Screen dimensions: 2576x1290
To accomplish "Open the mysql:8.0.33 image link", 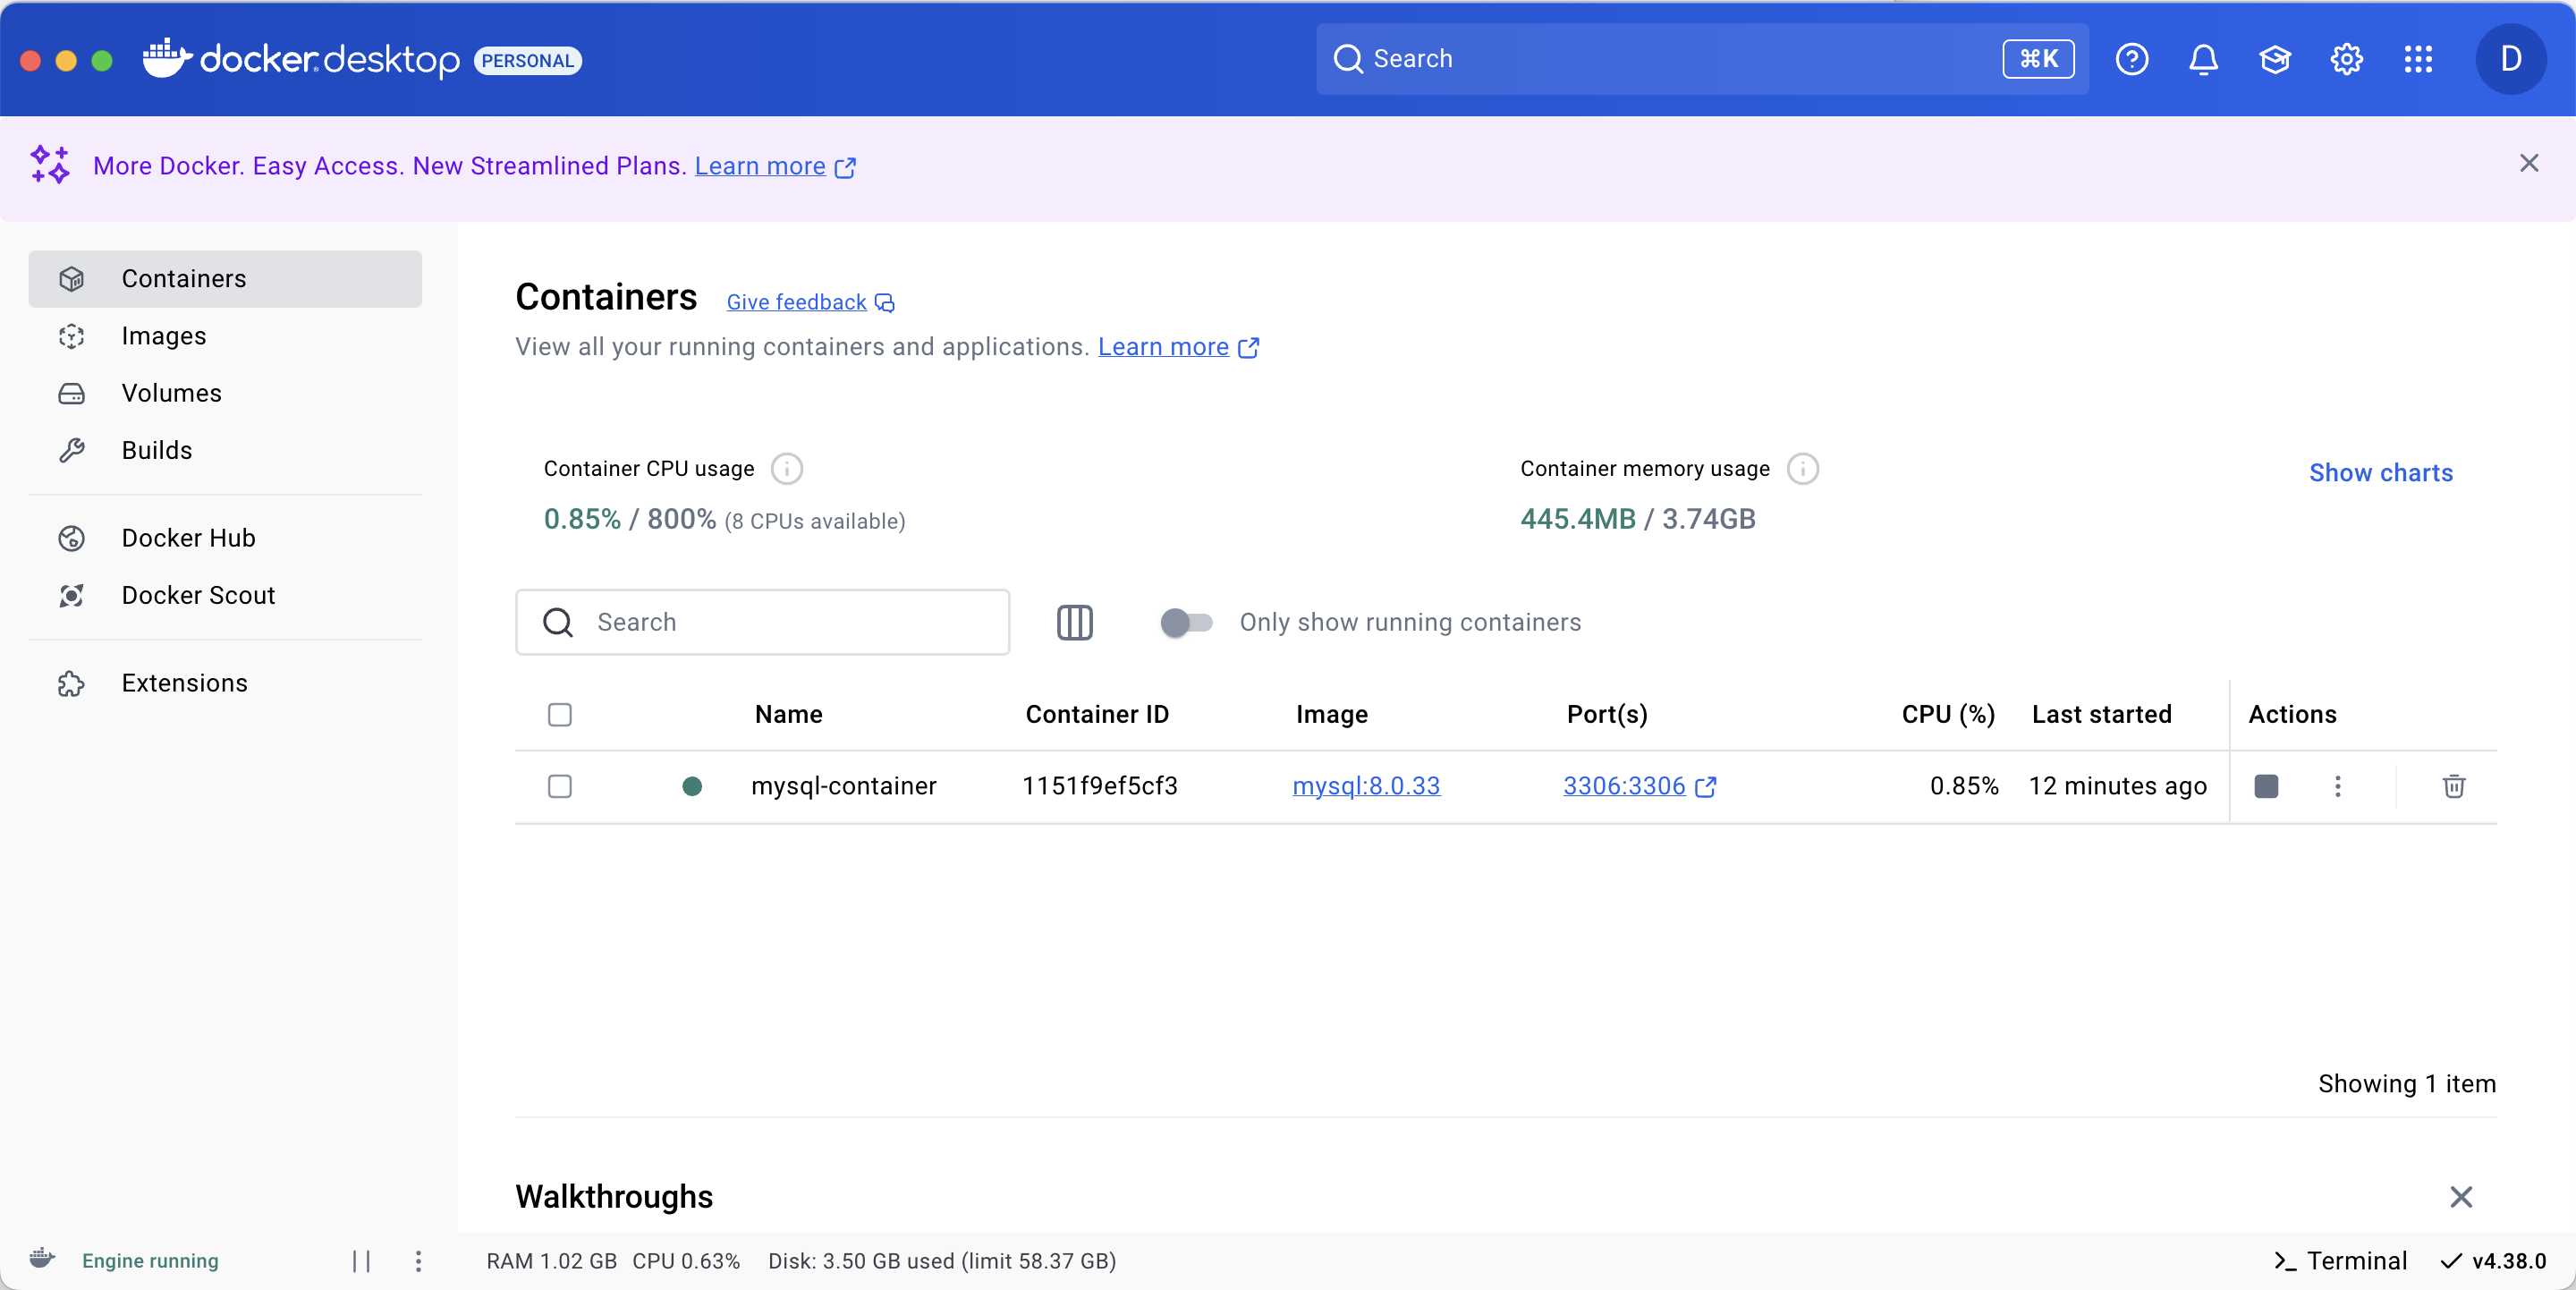I will coord(1366,786).
